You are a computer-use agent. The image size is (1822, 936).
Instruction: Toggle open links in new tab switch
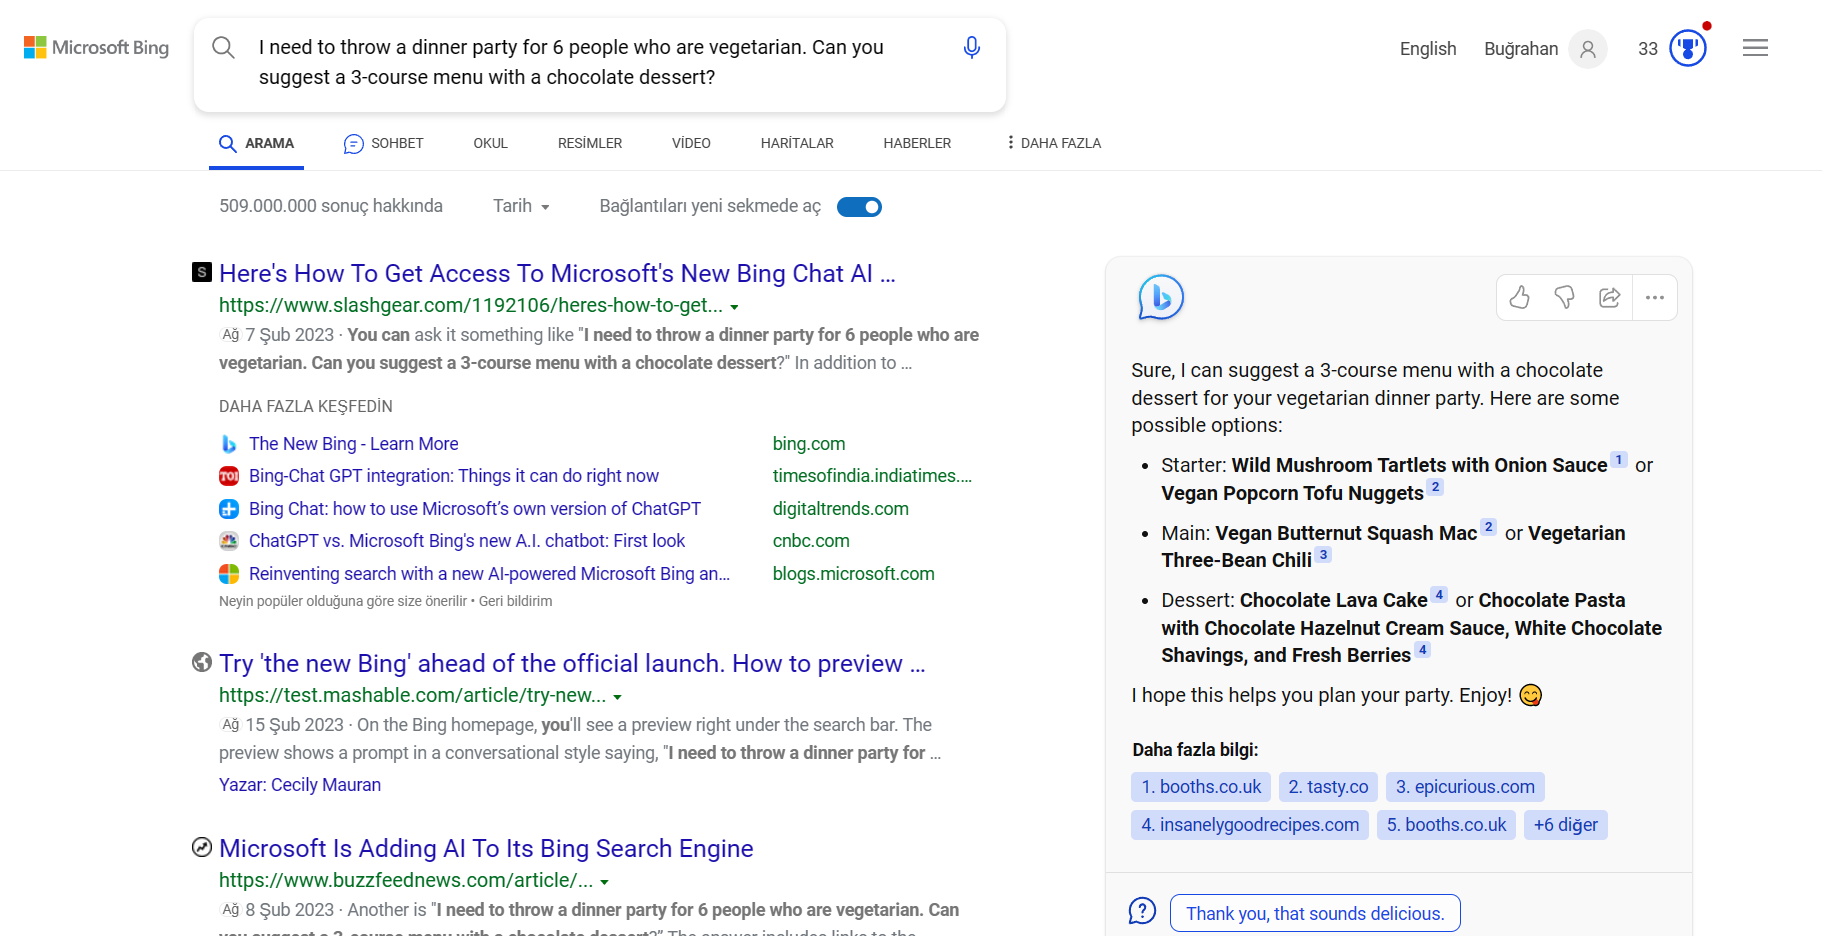pos(859,207)
